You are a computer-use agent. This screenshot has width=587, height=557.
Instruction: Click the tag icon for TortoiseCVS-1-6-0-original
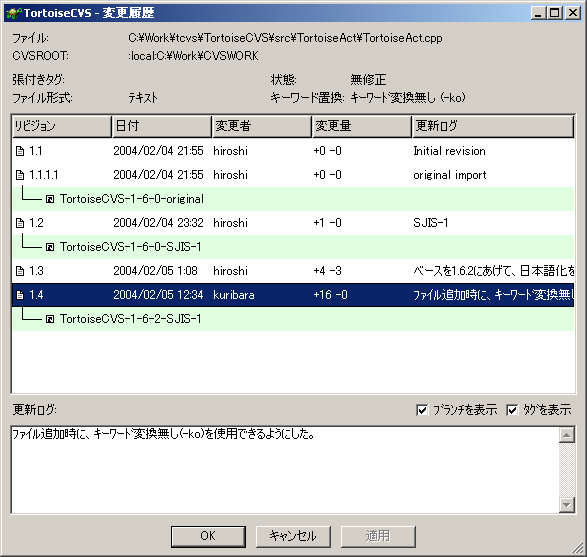[50, 199]
